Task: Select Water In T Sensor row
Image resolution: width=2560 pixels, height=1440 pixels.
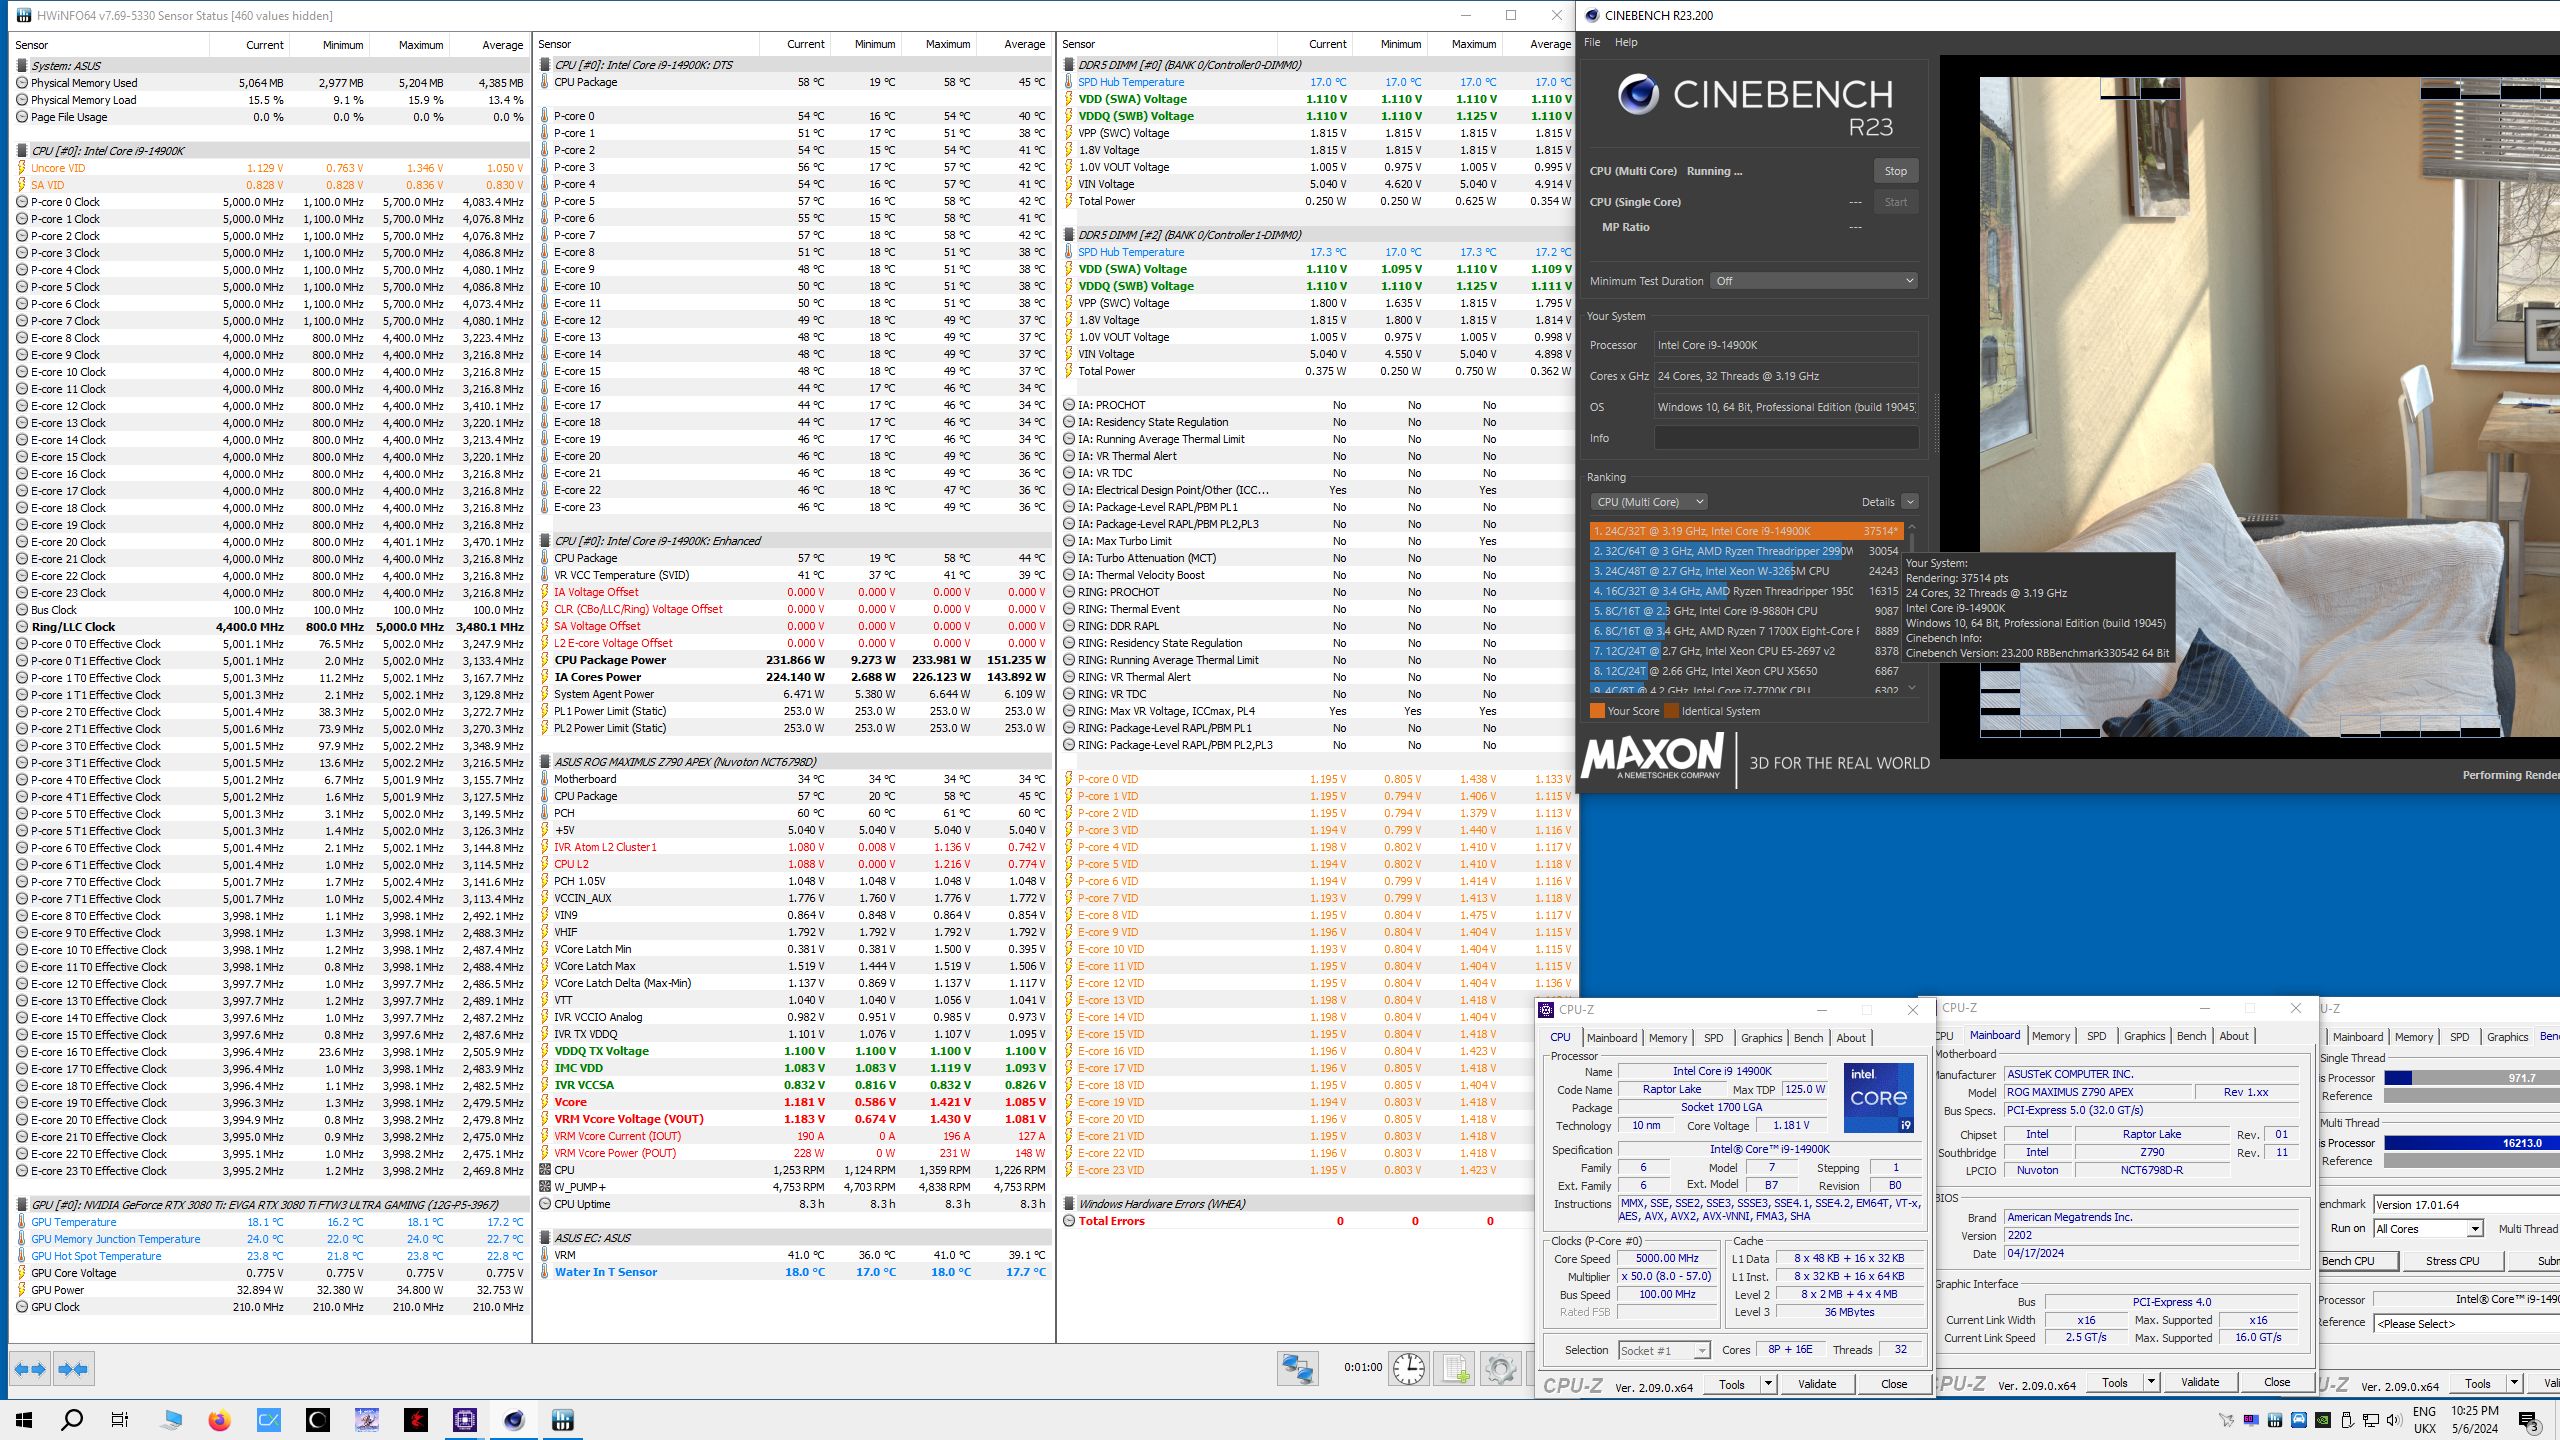Action: (x=795, y=1272)
